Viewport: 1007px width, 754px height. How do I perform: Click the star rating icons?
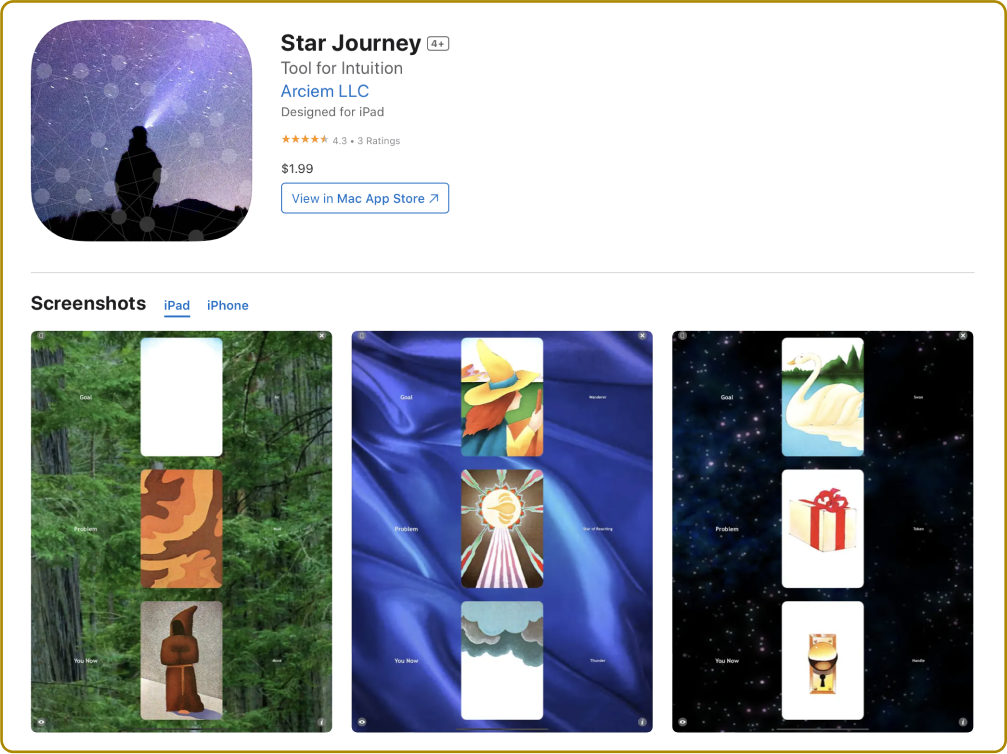(x=304, y=139)
